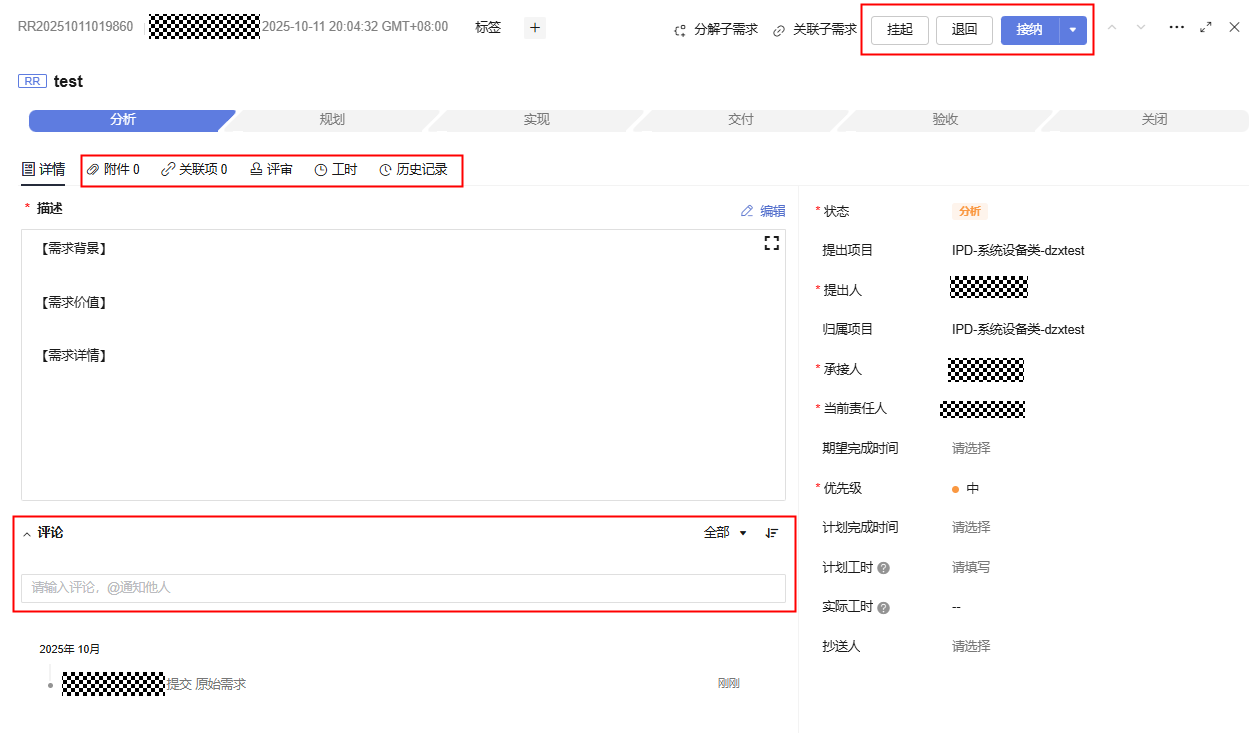Viewport: 1249px width, 733px height.
Task: Change the 状态 tag 分析
Action: point(970,211)
